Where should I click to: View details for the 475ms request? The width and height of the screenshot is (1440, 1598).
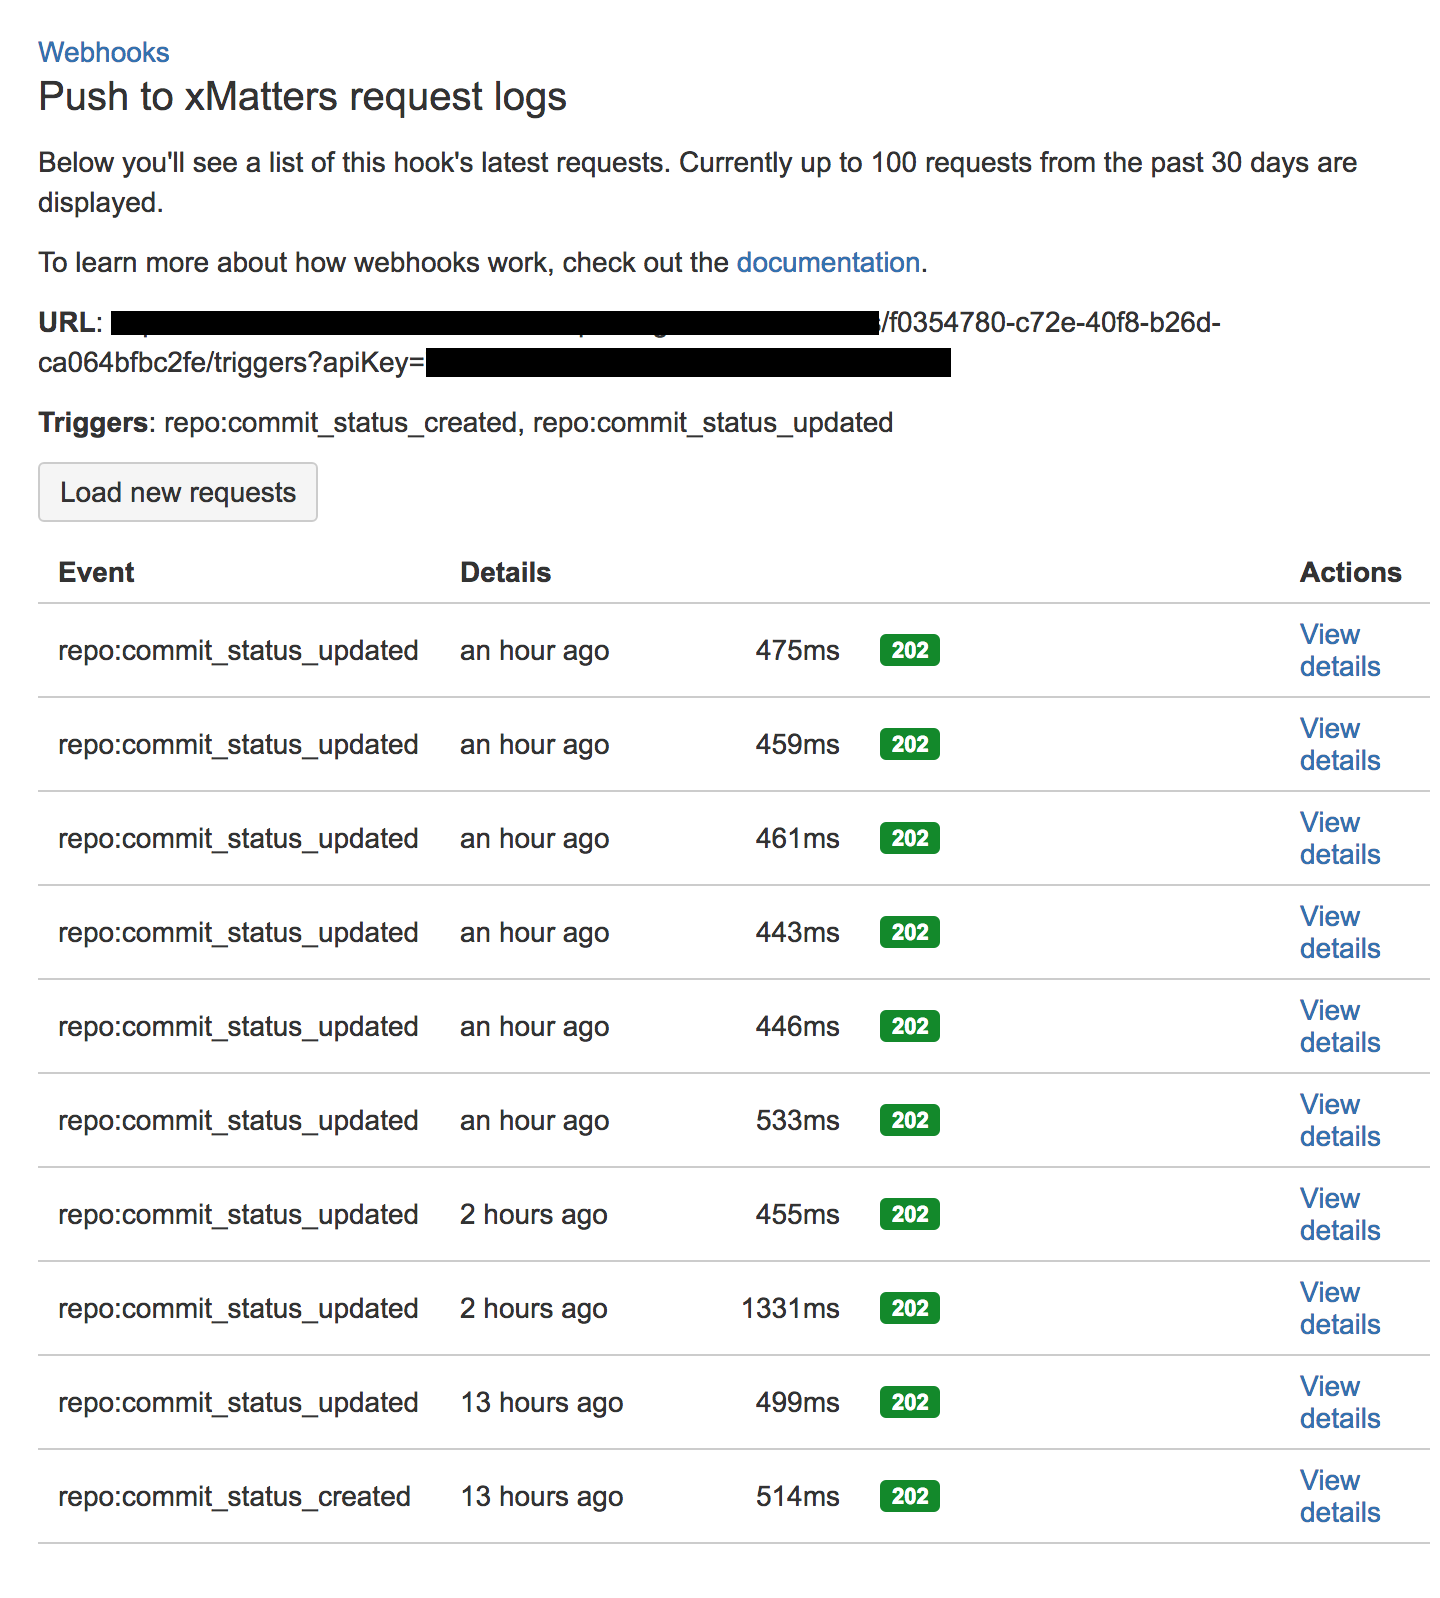[1340, 650]
